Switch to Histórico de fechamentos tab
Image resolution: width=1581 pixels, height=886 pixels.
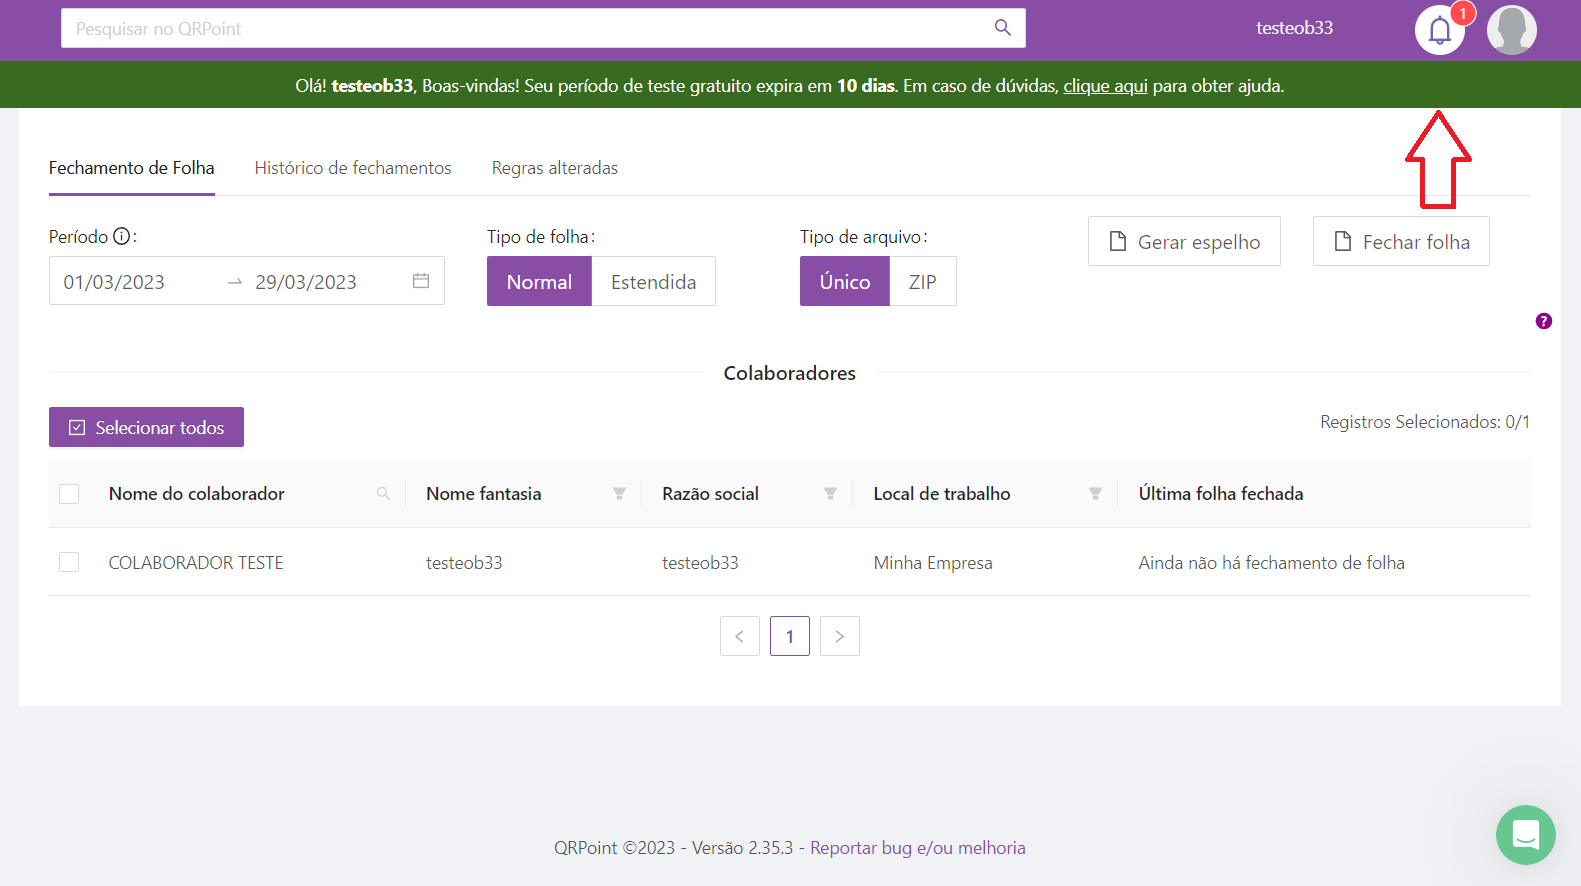(353, 168)
